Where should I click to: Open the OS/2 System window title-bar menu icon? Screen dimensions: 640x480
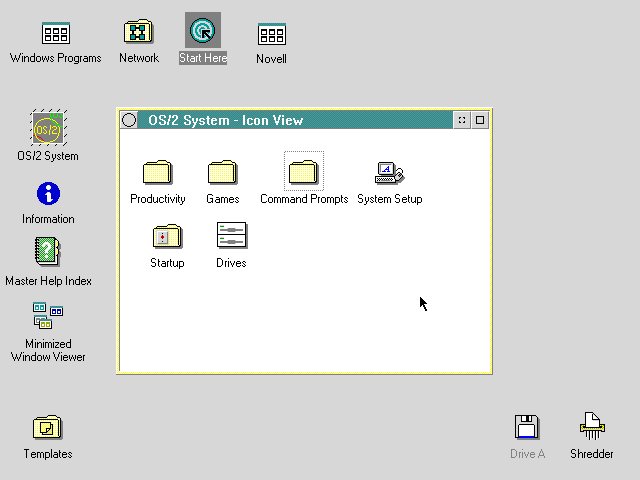click(129, 120)
